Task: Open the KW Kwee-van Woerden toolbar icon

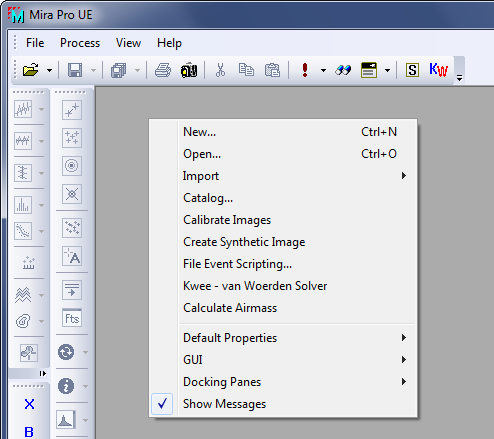Action: point(439,70)
